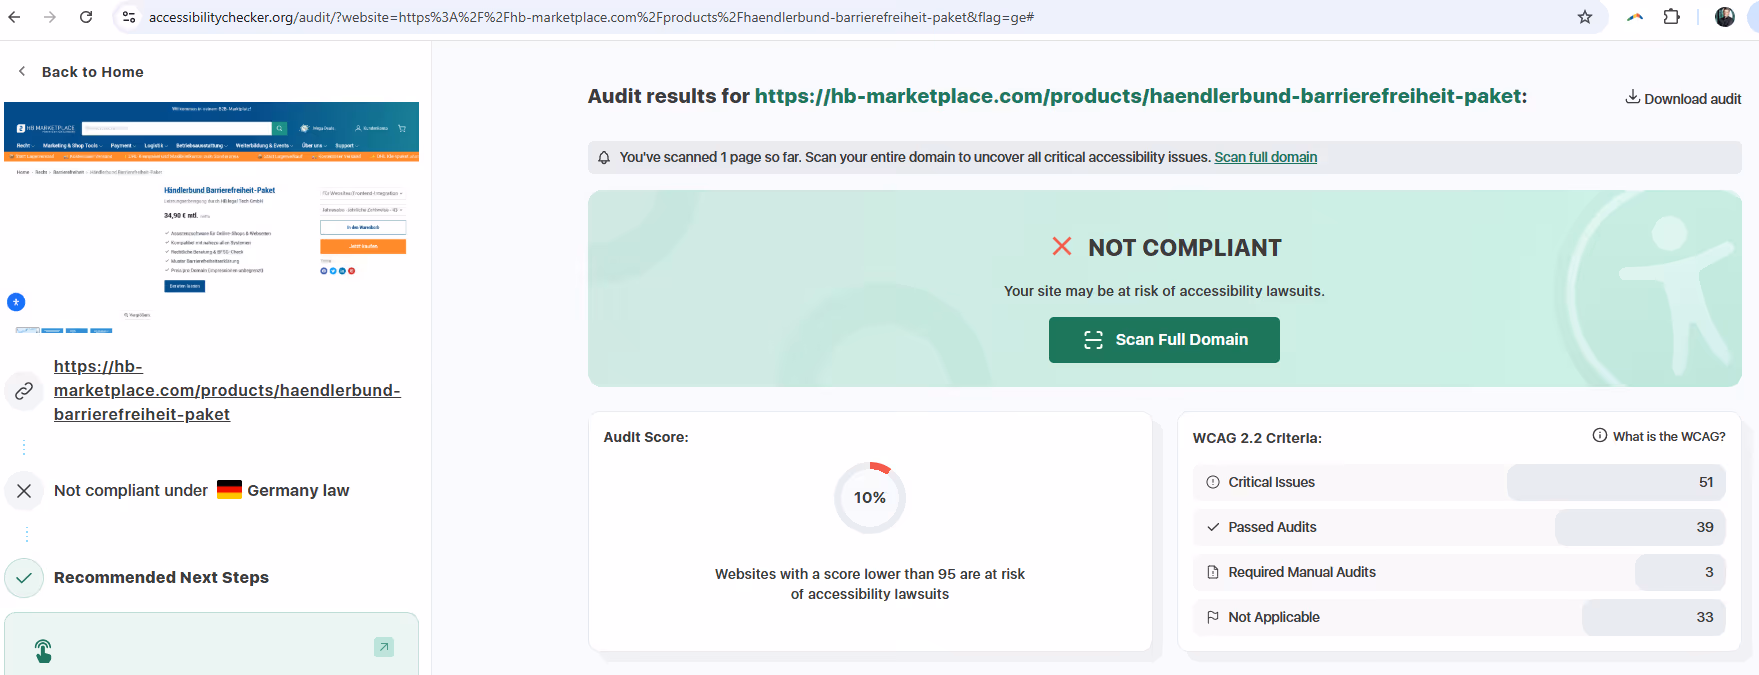1759x675 pixels.
Task: Click the address bar URL field
Action: point(860,17)
